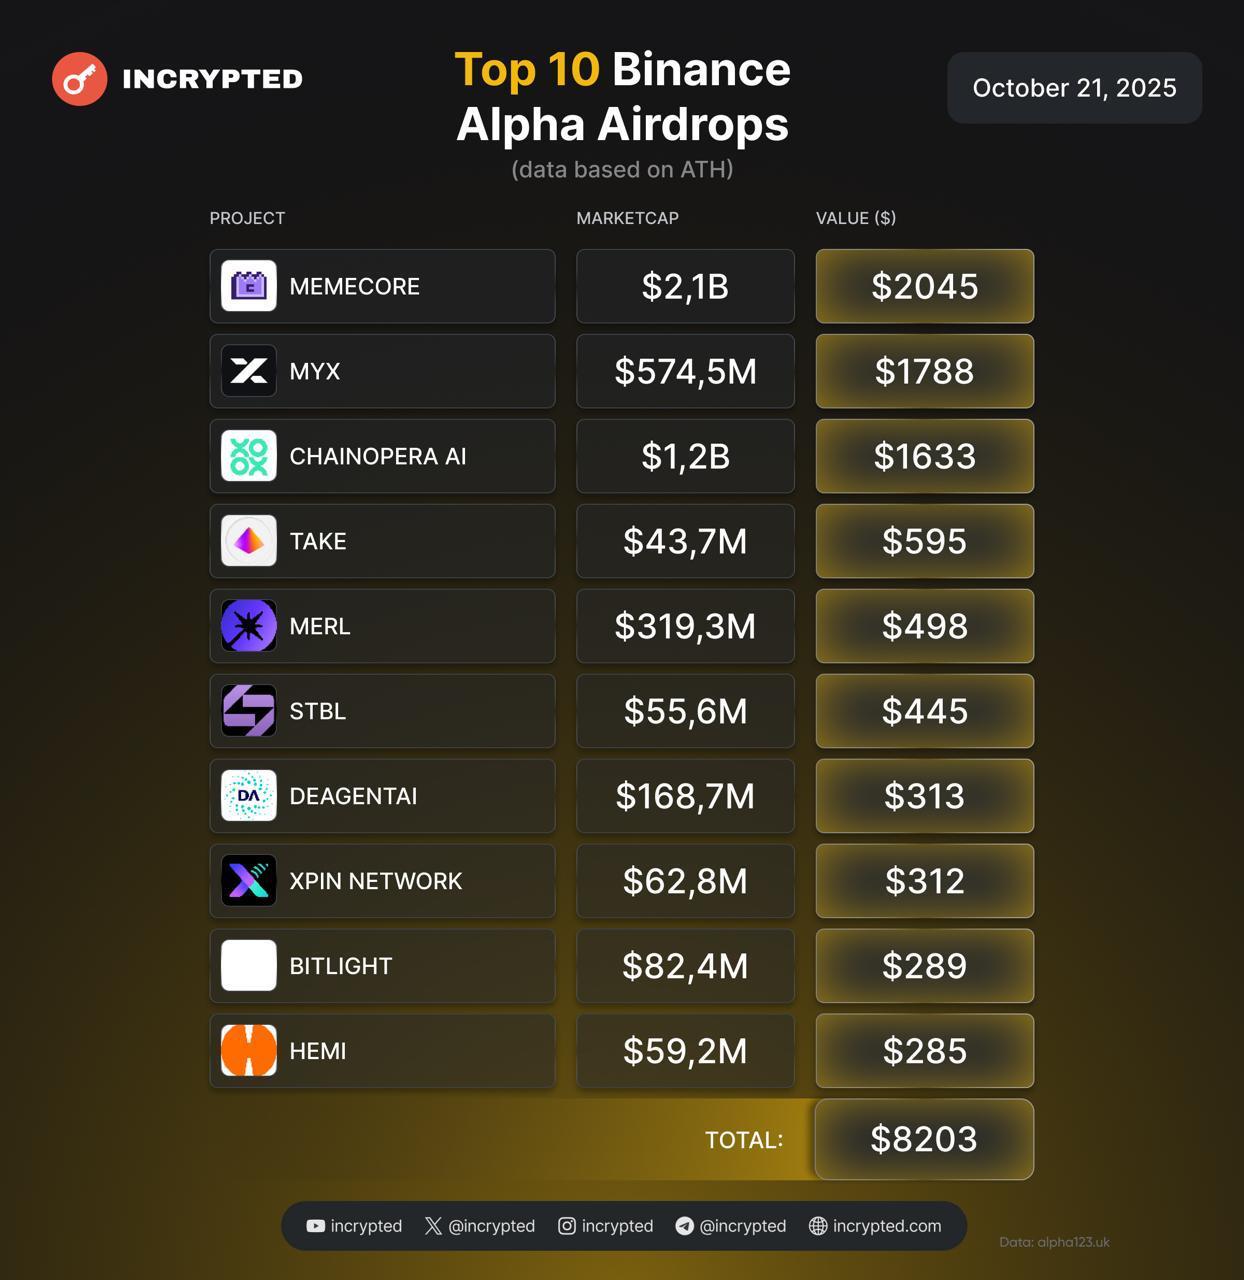Screen dimensions: 1244x1280
Task: Click the MemeCore project icon
Action: tap(249, 286)
